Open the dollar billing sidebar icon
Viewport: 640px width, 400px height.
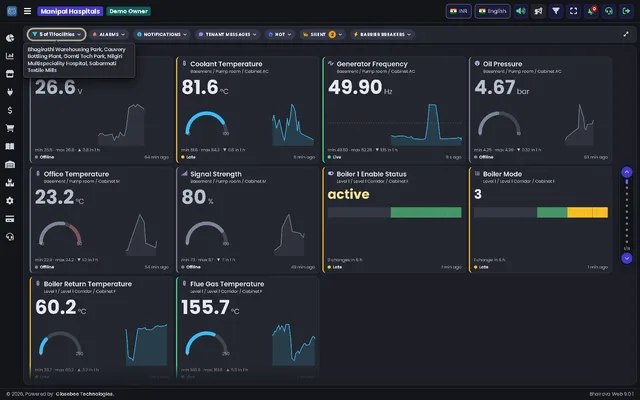[x=10, y=110]
